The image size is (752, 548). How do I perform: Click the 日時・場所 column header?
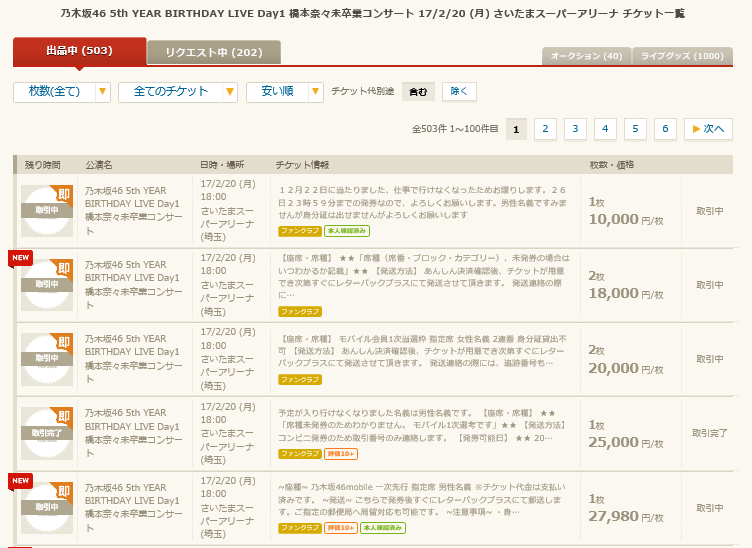(x=222, y=165)
